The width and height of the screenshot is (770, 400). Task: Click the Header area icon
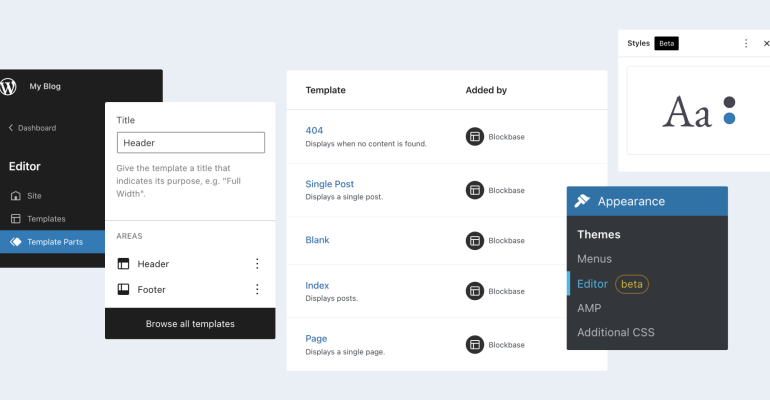(x=123, y=264)
